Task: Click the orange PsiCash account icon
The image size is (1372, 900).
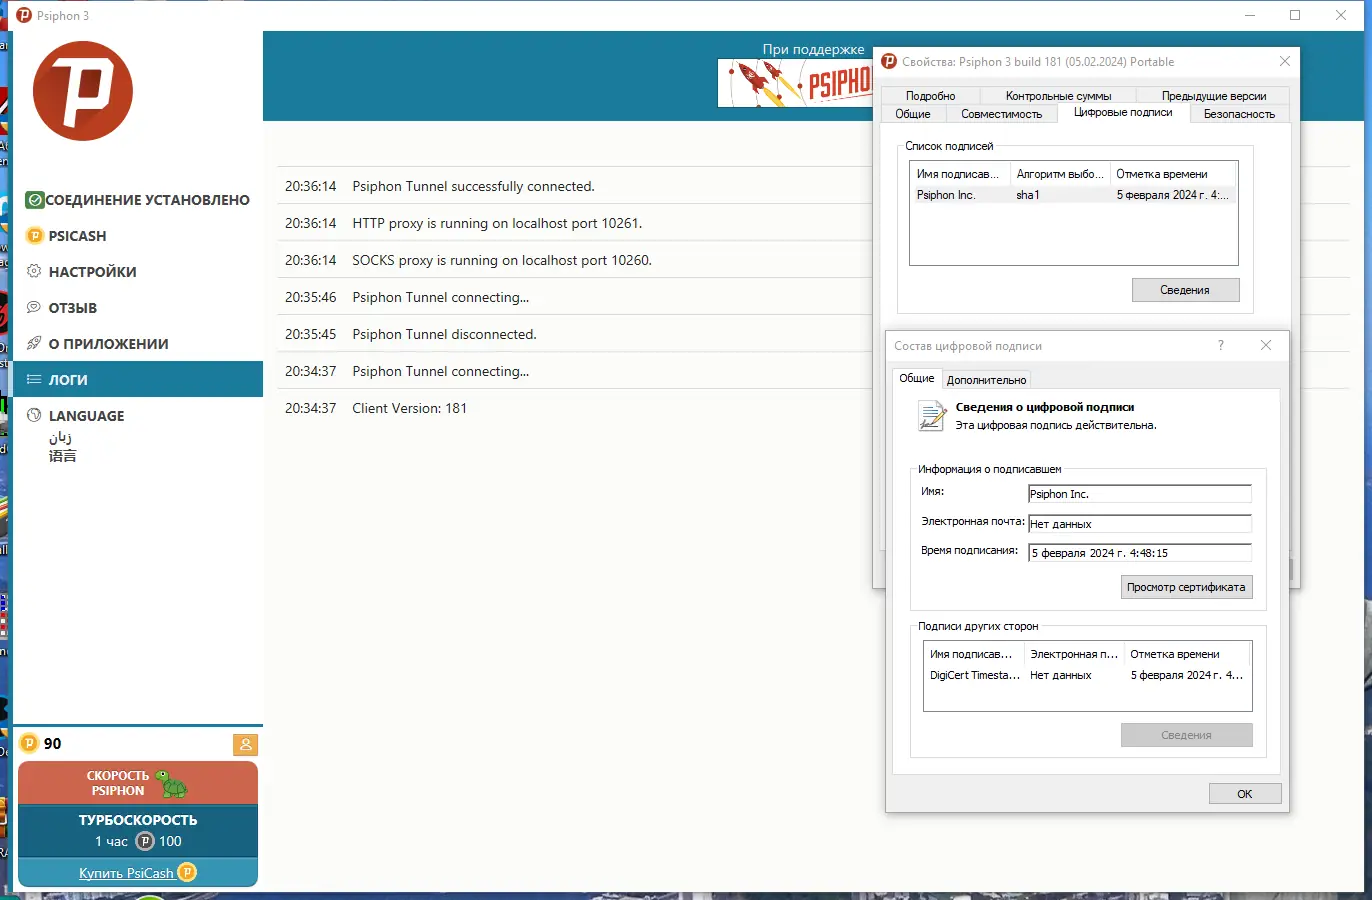Action: [245, 744]
